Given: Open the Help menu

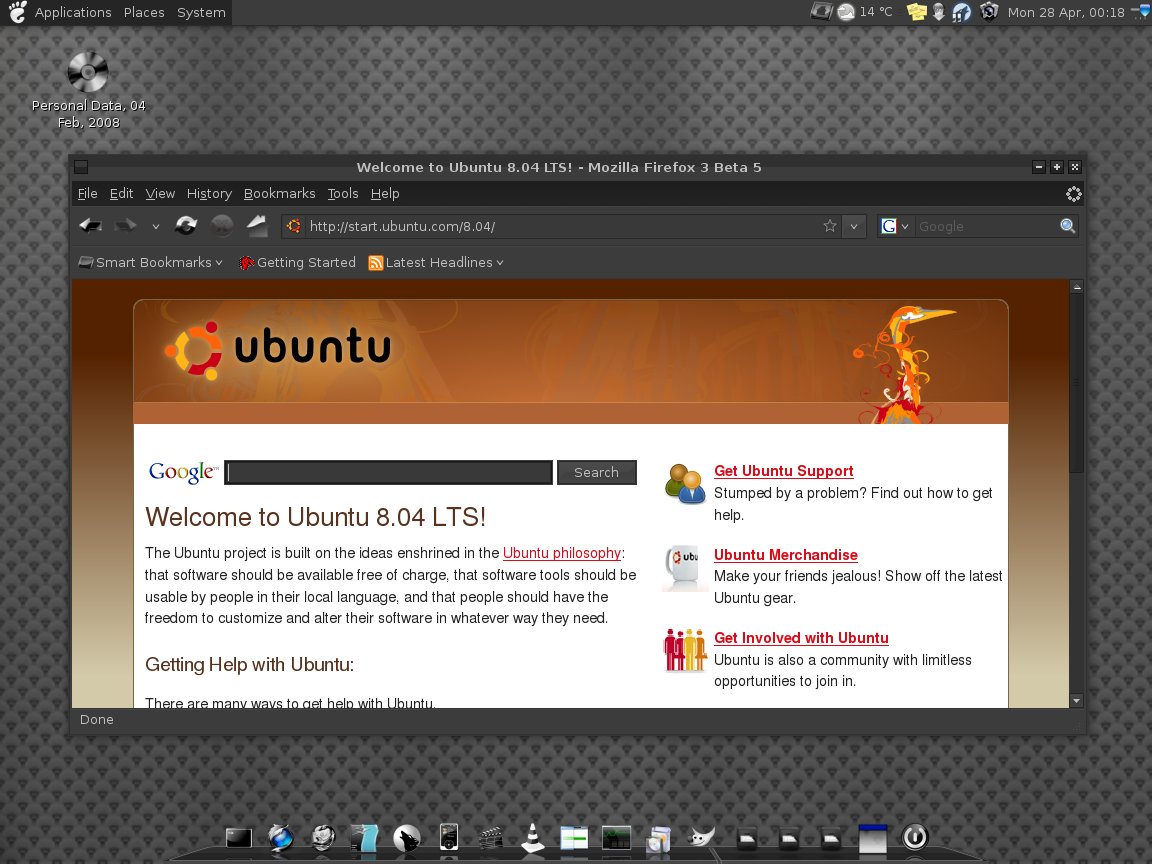Looking at the screenshot, I should click(x=385, y=193).
